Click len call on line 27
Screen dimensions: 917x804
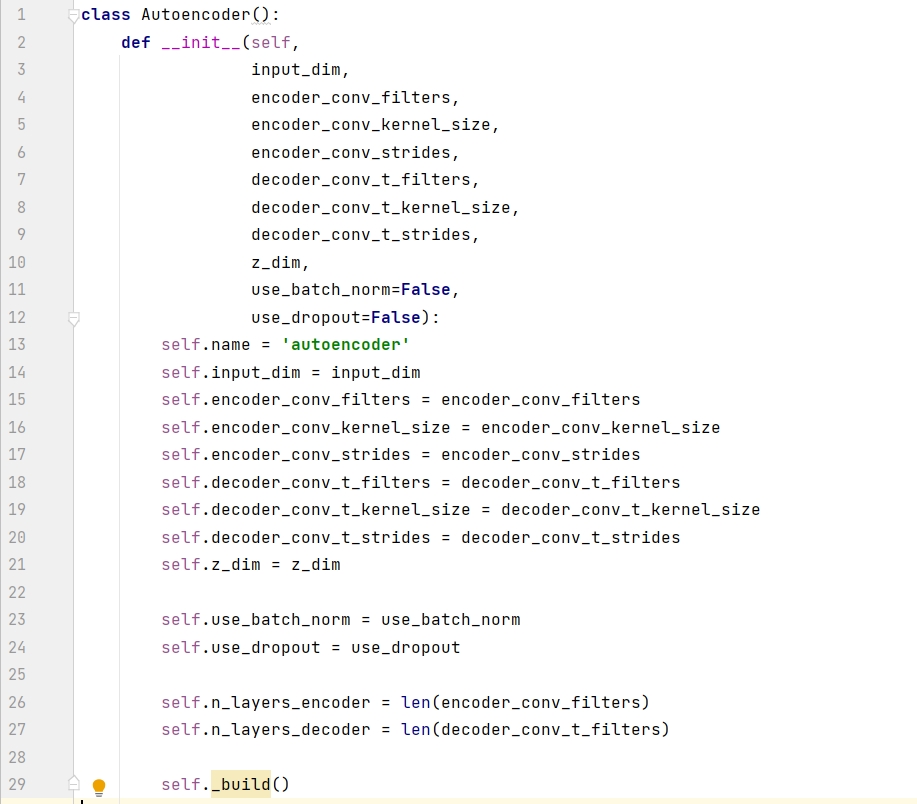pyautogui.click(x=415, y=729)
